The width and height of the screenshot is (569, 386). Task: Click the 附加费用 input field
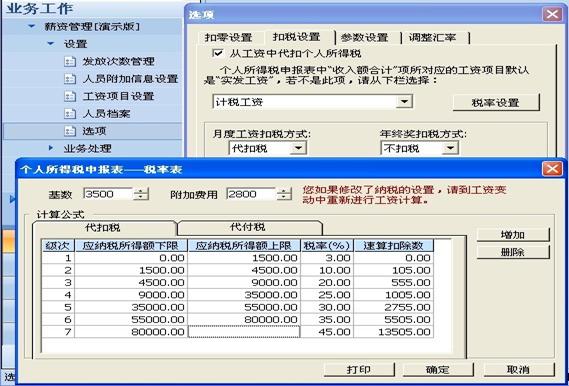click(x=251, y=194)
